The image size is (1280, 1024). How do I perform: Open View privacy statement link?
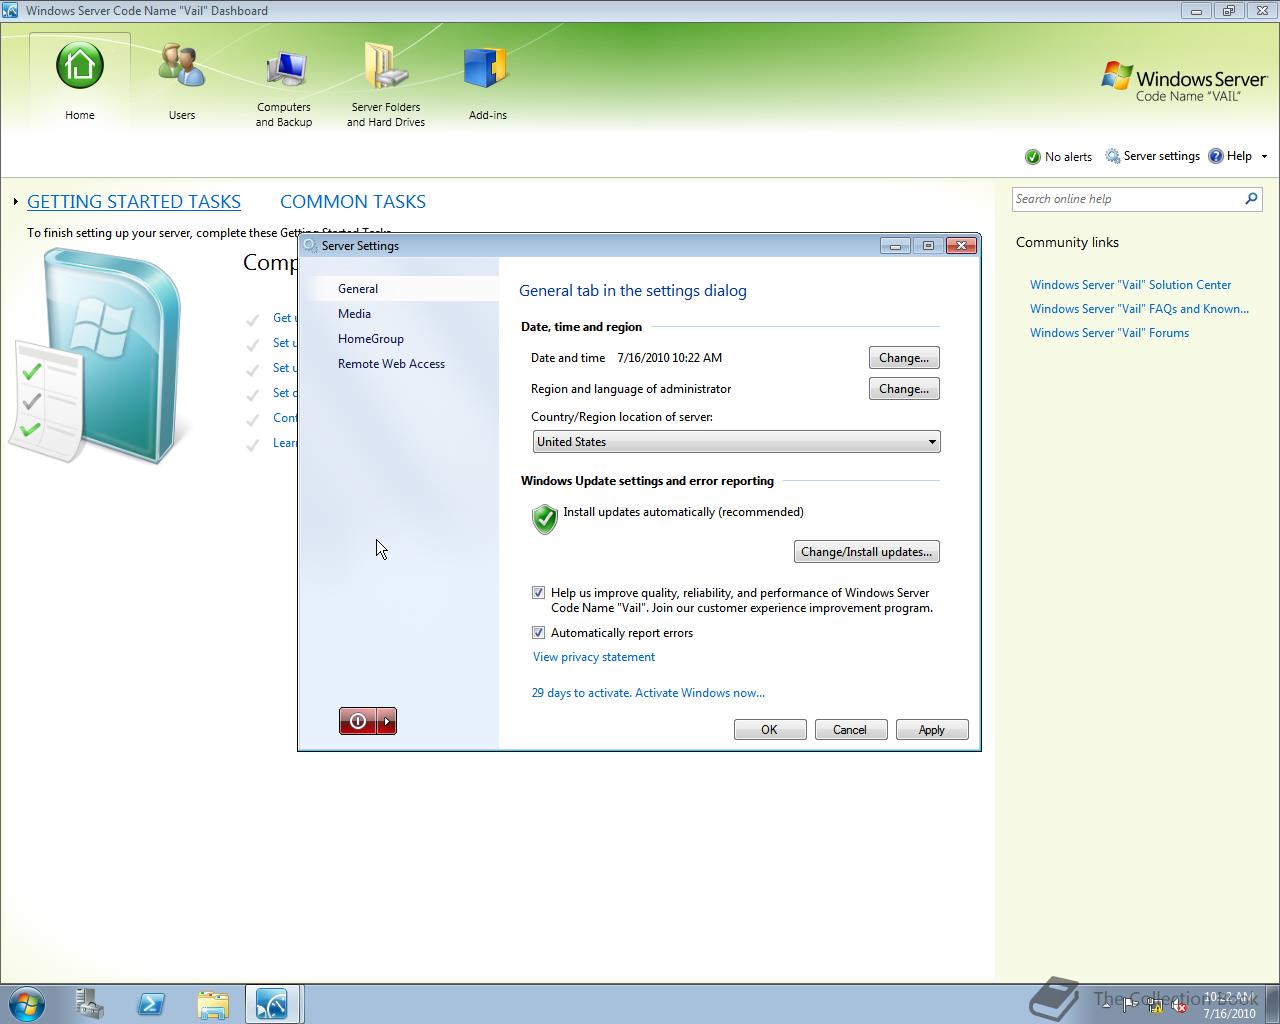[x=594, y=657]
